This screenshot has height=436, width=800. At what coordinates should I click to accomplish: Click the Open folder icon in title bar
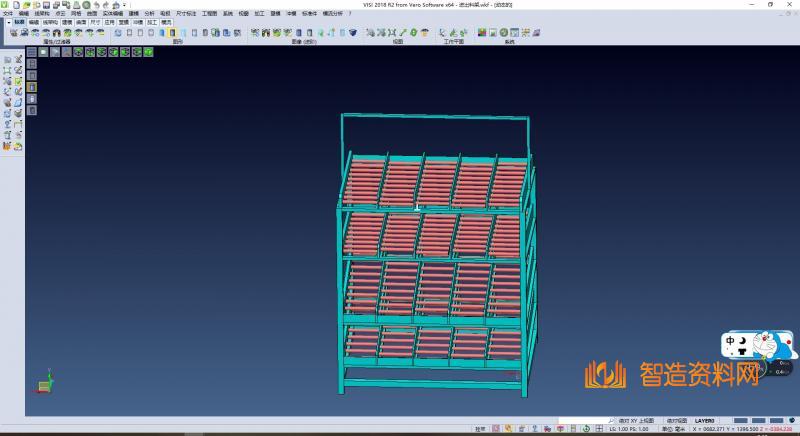(x=26, y=4)
